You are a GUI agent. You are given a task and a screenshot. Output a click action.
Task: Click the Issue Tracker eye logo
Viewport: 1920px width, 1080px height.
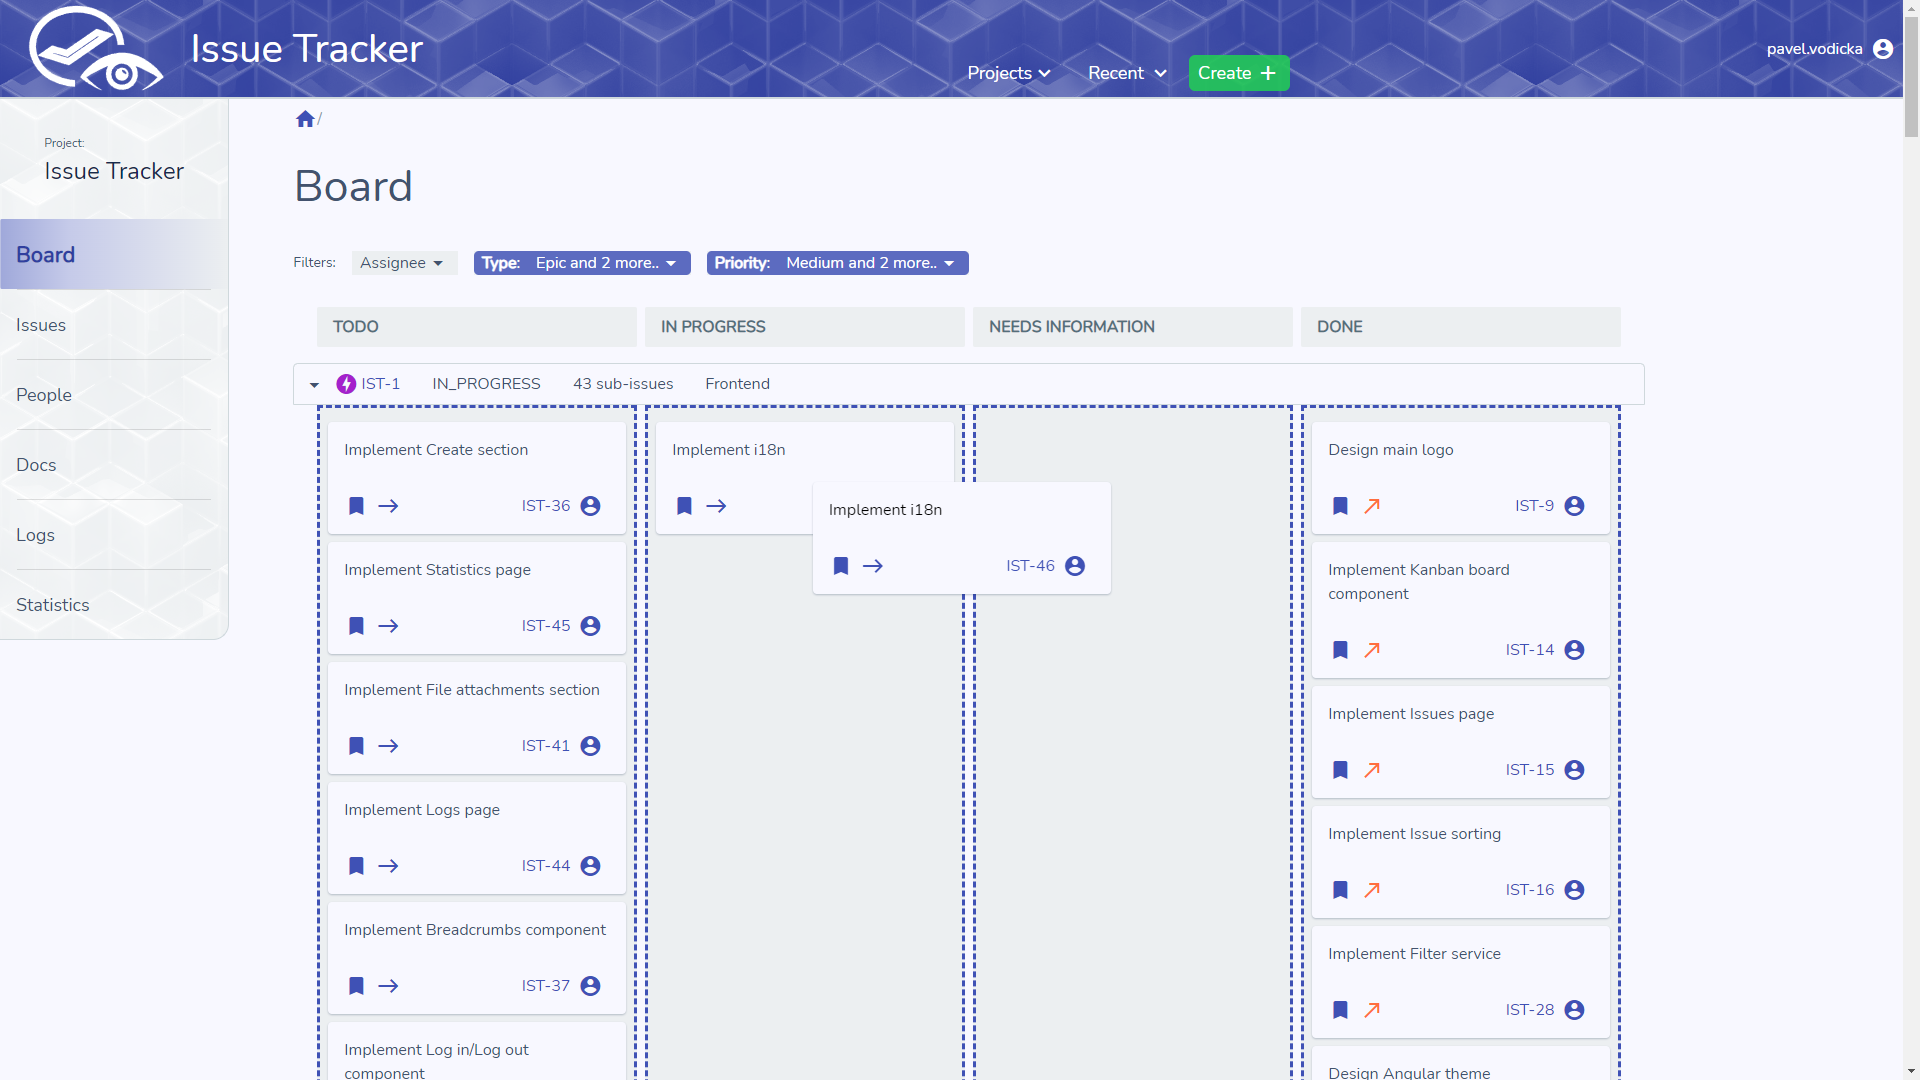(95, 50)
